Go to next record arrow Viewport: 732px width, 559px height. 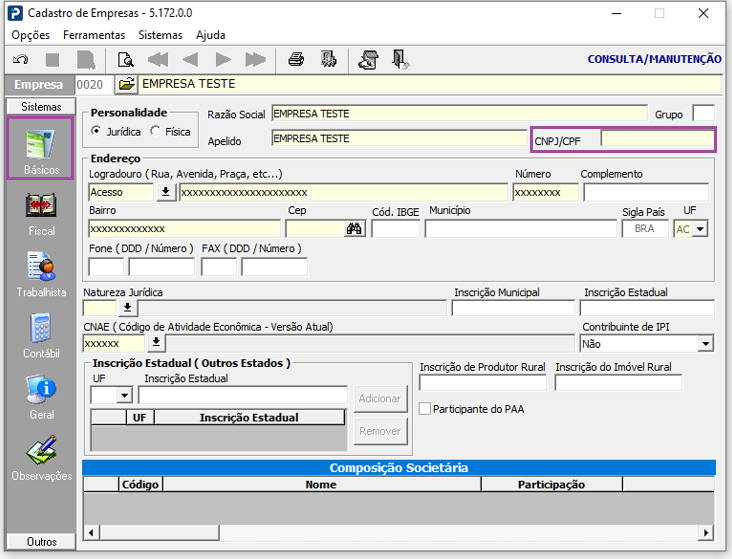click(x=223, y=60)
